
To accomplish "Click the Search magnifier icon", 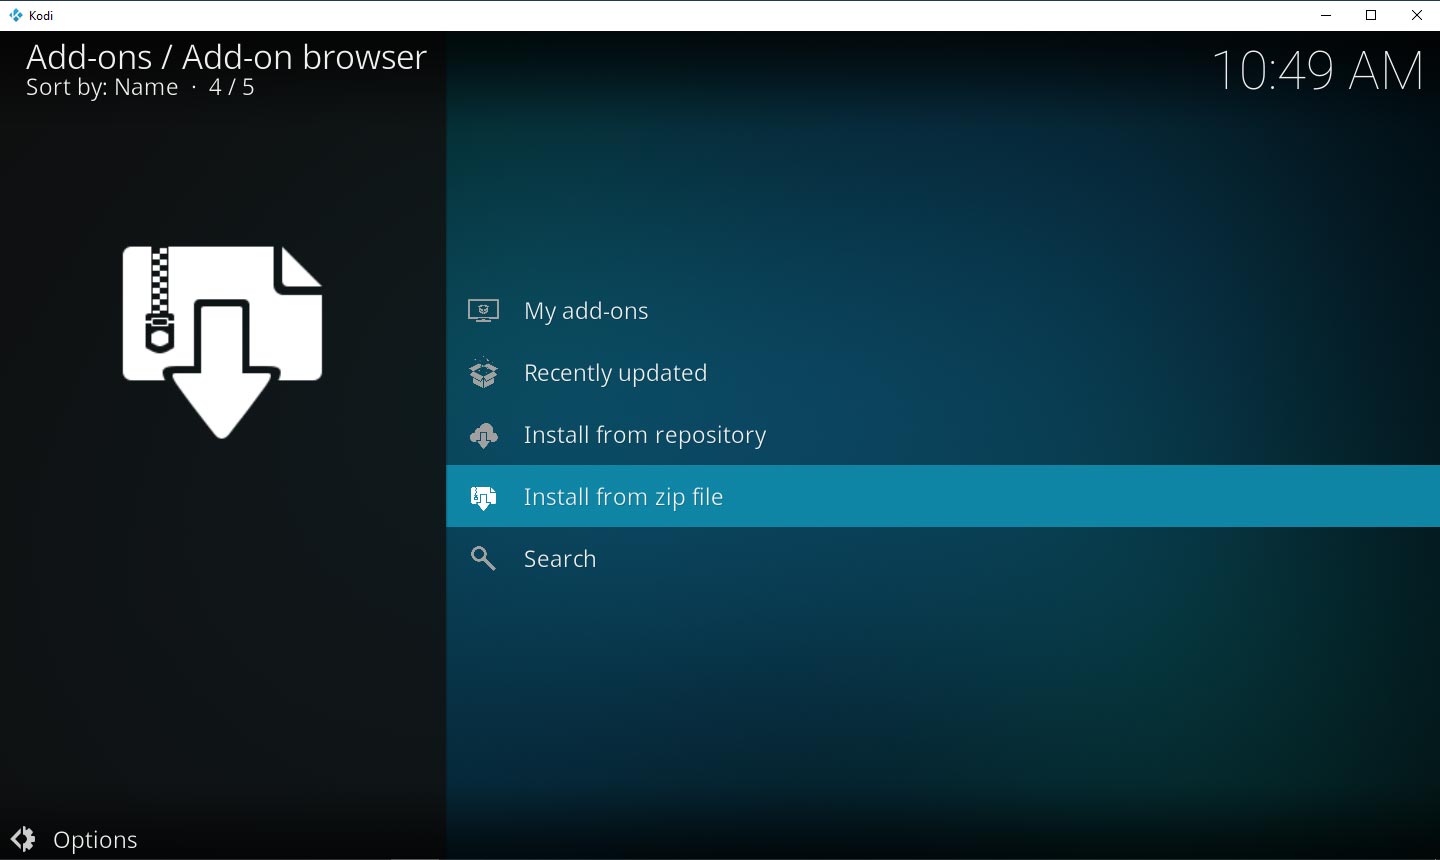I will (x=483, y=558).
